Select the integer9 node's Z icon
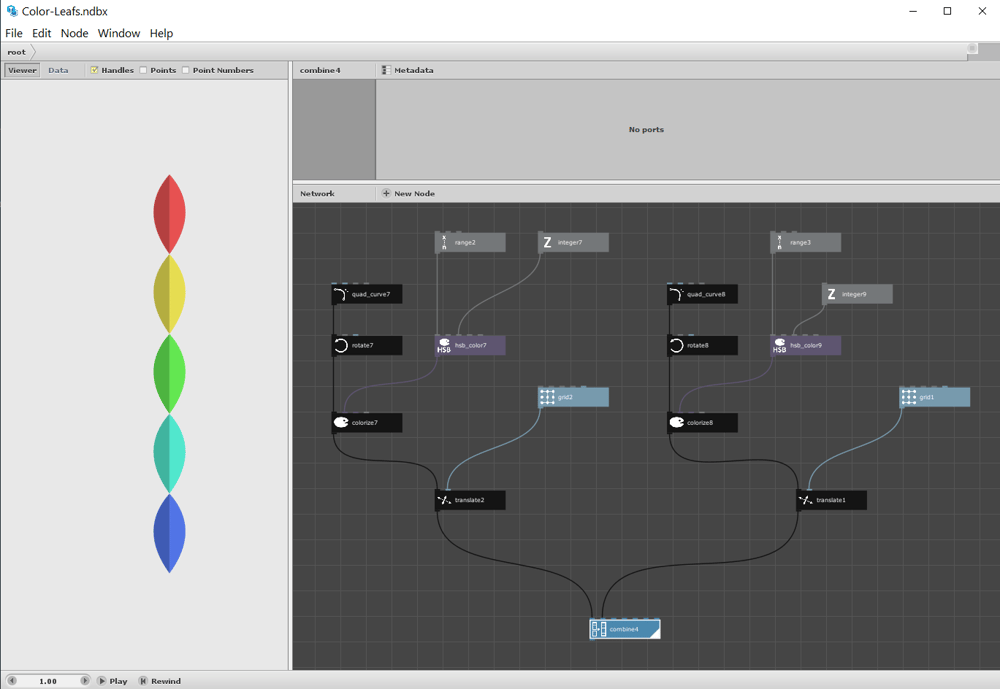The width and height of the screenshot is (1000, 689). [x=832, y=294]
